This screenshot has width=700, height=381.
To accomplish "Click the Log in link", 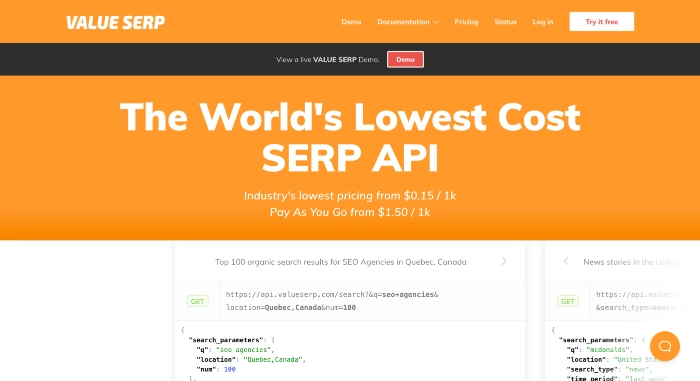I will (543, 22).
